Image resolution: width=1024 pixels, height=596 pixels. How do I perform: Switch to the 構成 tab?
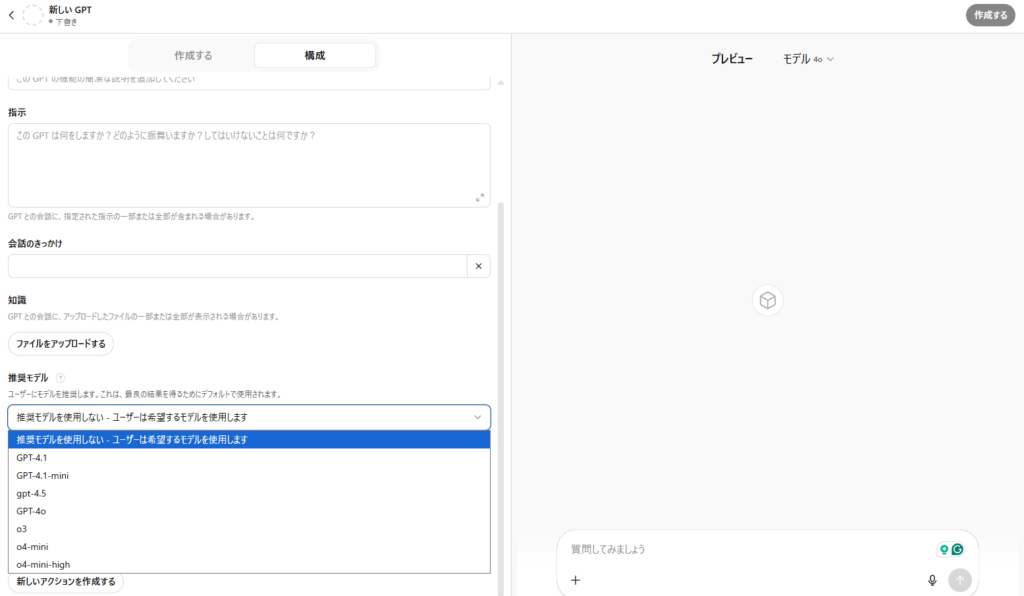point(315,55)
